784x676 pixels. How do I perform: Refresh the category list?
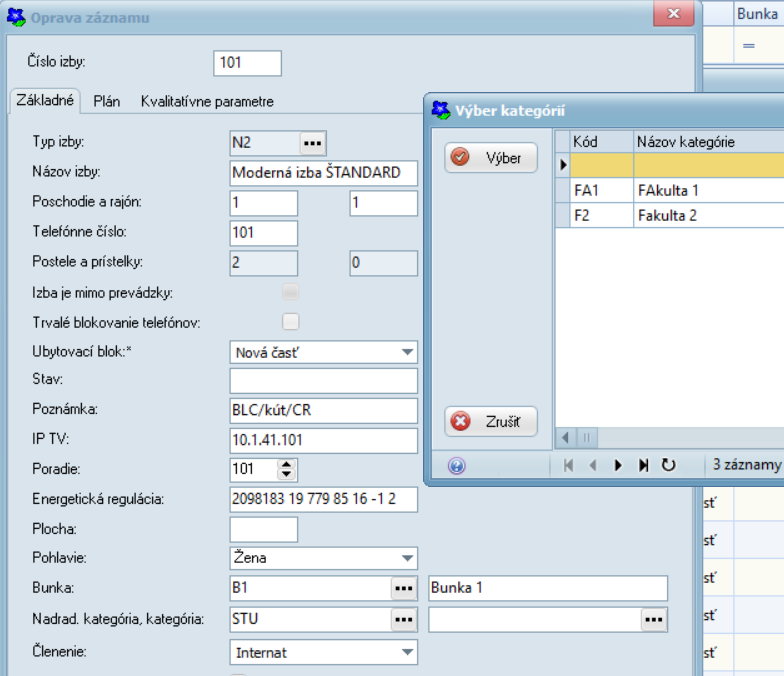click(x=669, y=465)
